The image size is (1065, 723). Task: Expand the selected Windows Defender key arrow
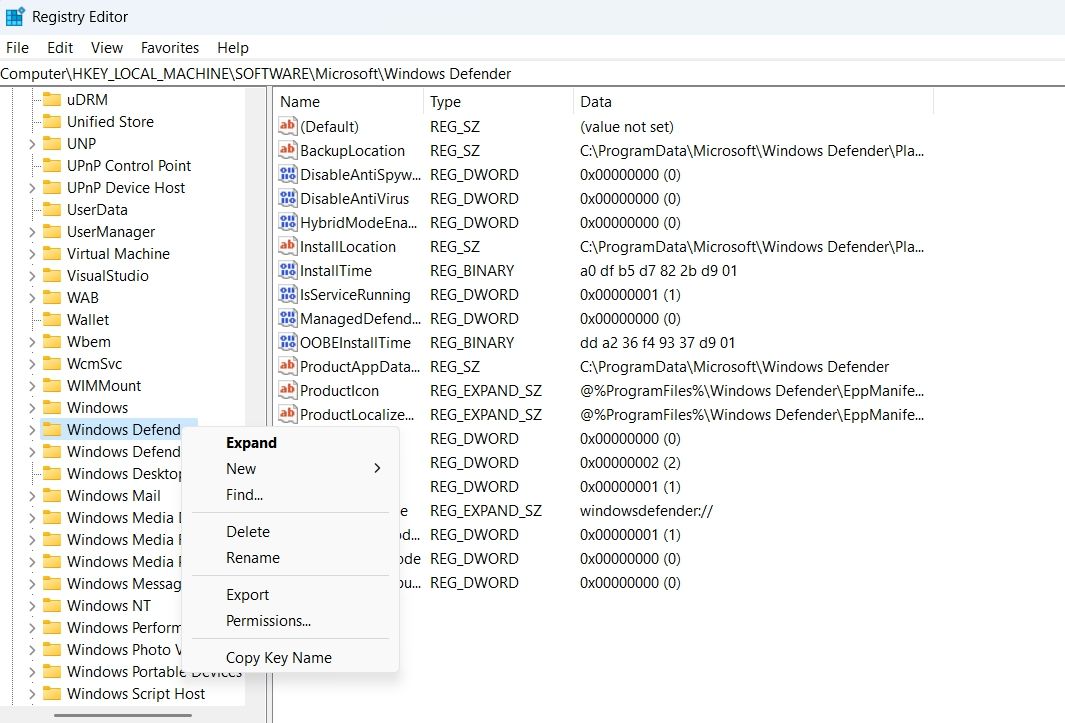(32, 429)
